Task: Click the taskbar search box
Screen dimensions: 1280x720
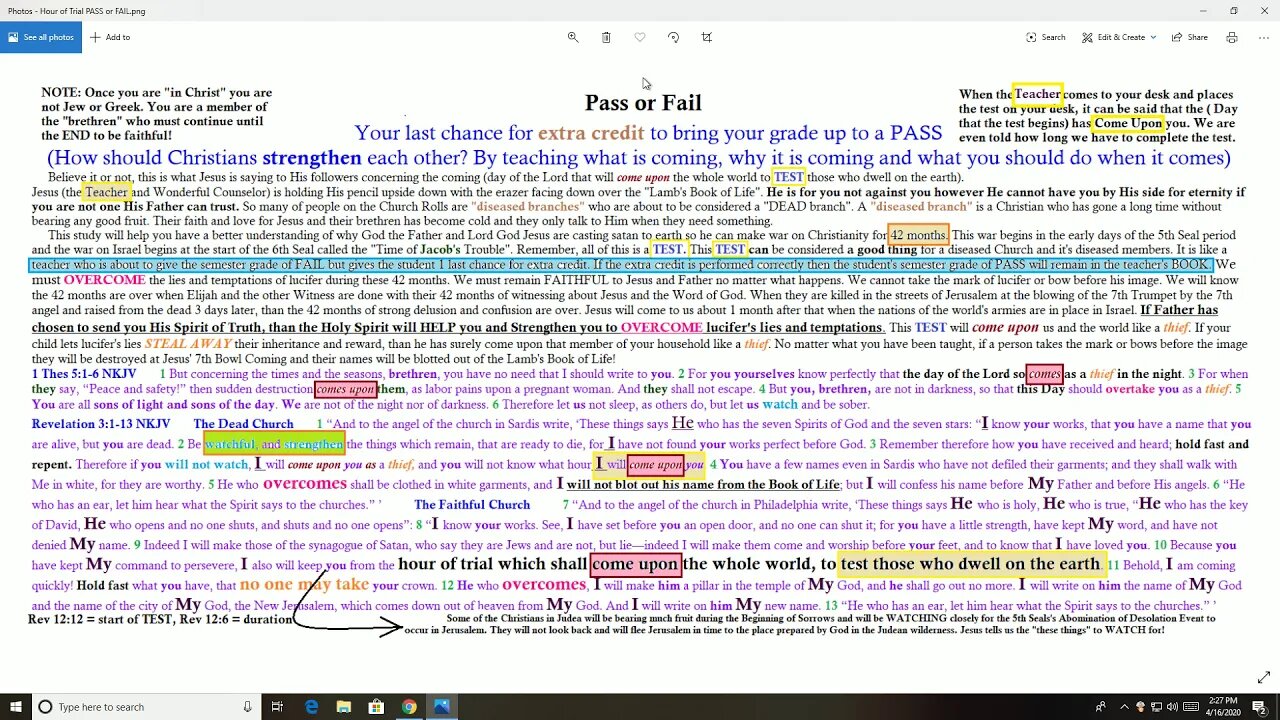Action: pos(145,707)
